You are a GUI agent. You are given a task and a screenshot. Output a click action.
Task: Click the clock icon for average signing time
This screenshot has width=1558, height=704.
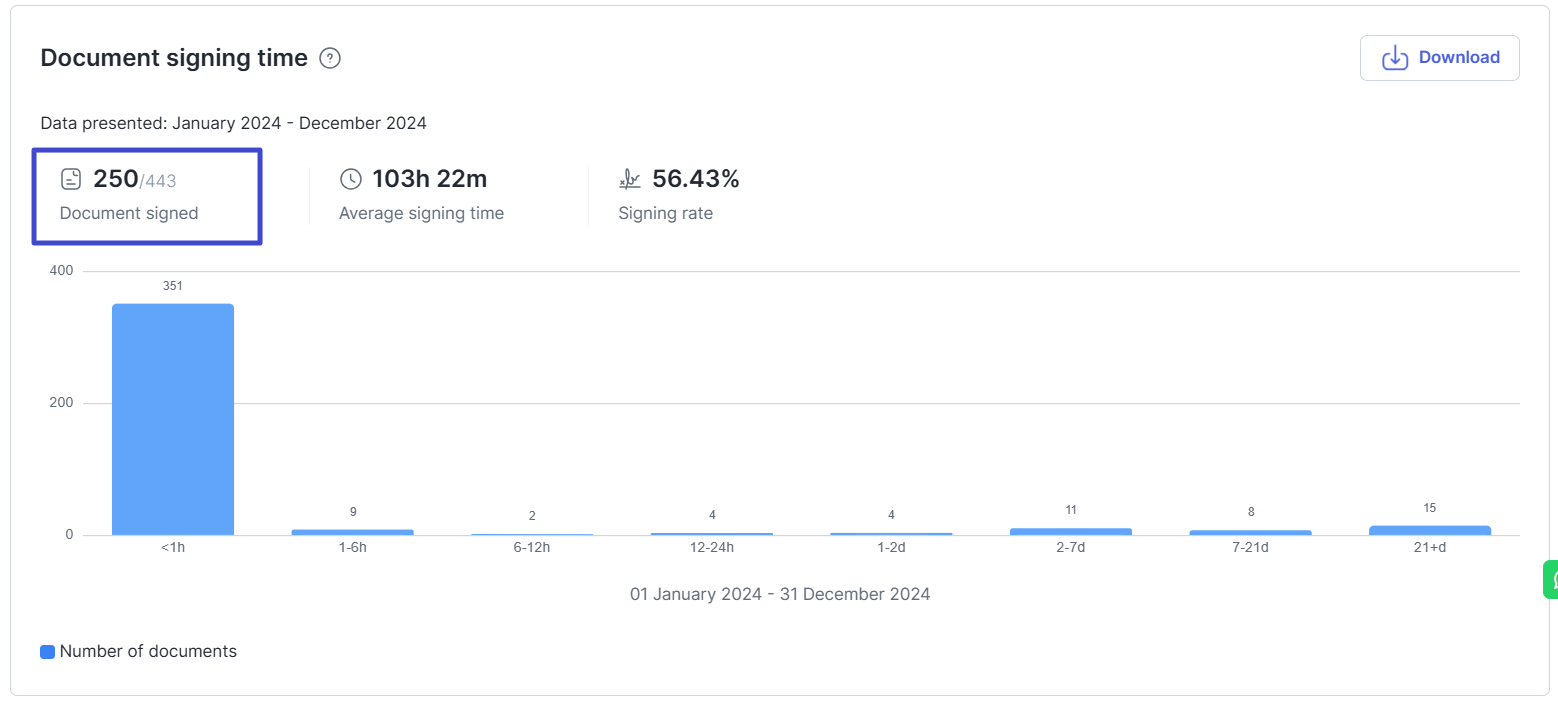click(x=351, y=180)
